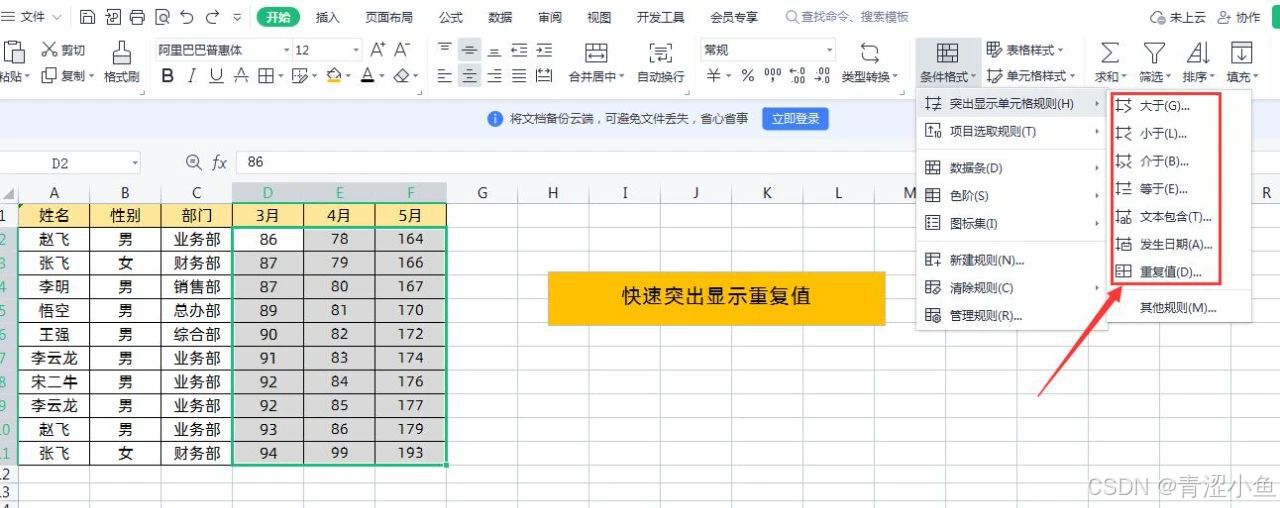This screenshot has width=1280, height=508.
Task: Toggle align text left
Action: coord(445,76)
